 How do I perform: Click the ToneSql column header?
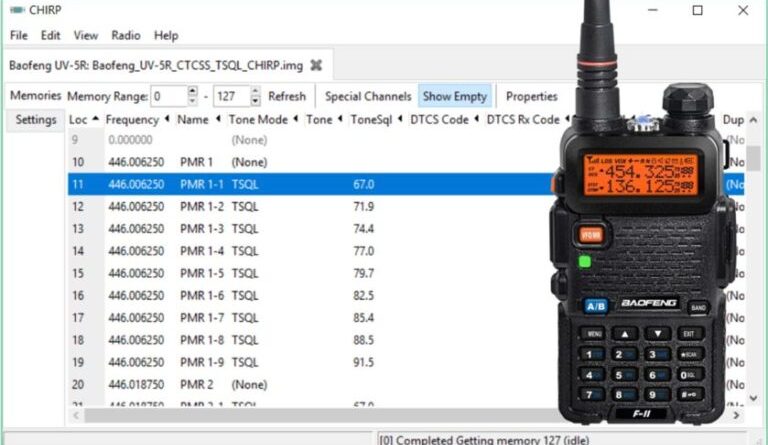(x=376, y=119)
